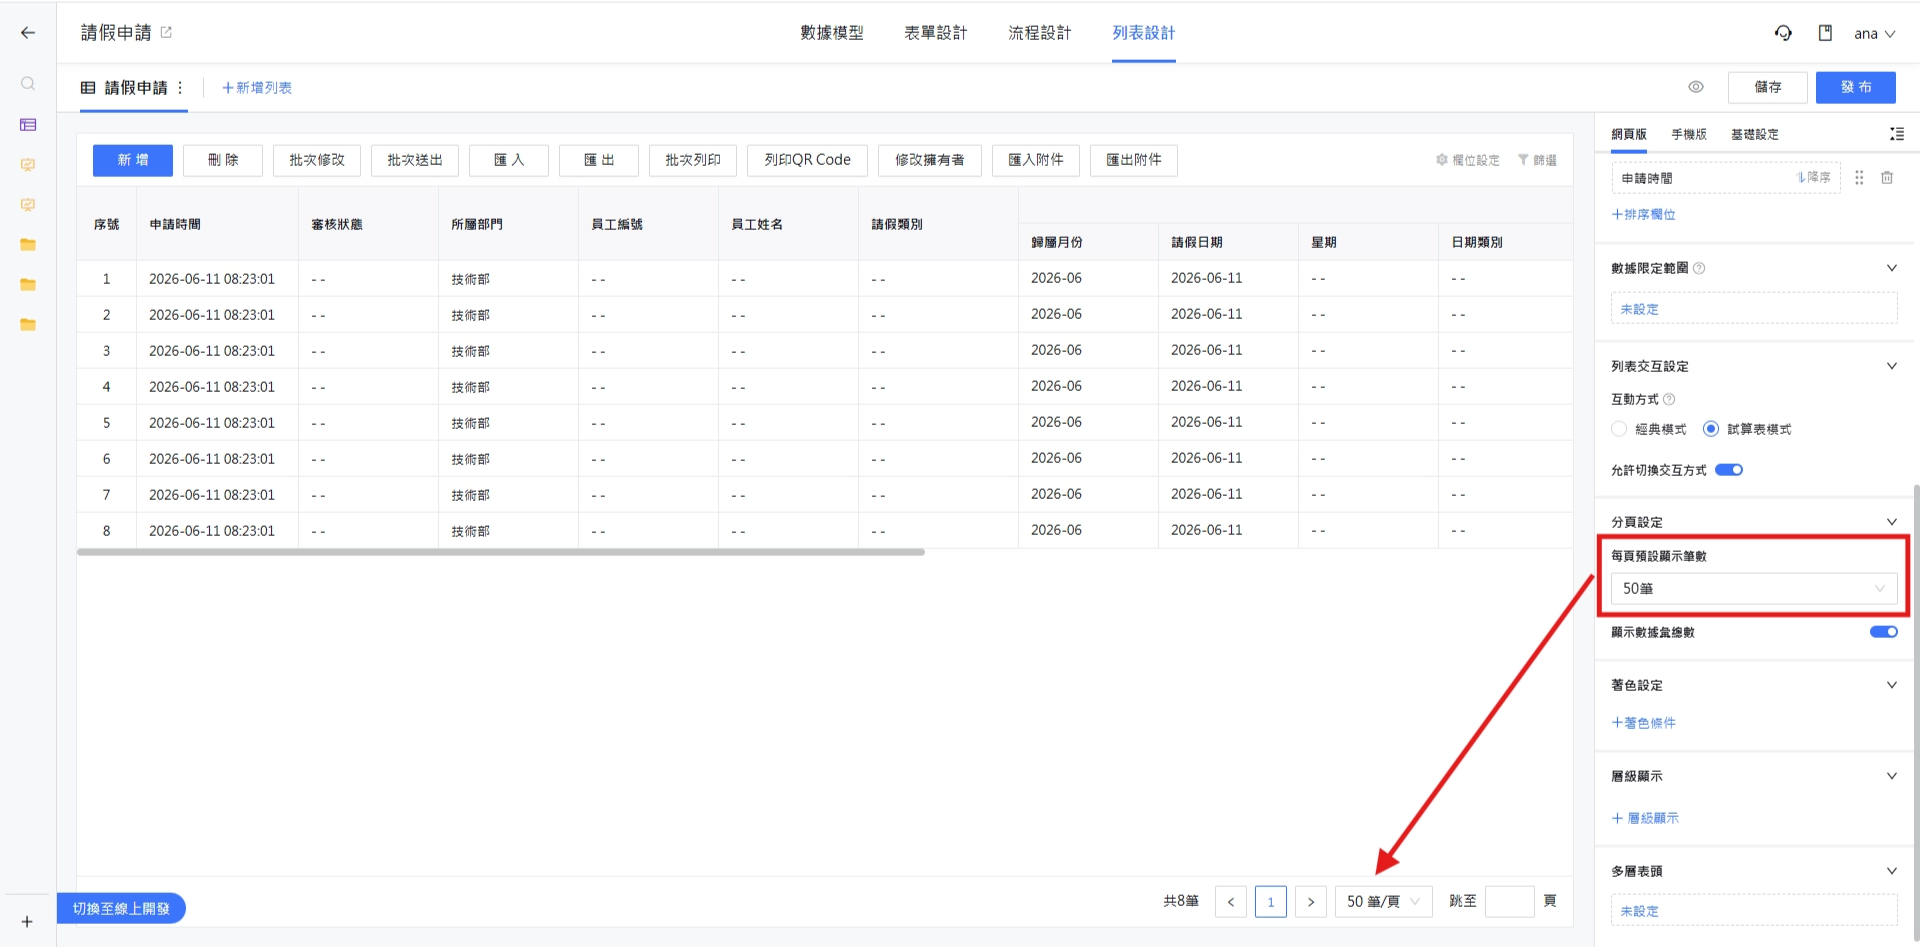The height and width of the screenshot is (947, 1920).
Task: Switch to the 手機版 tab
Action: point(1689,134)
